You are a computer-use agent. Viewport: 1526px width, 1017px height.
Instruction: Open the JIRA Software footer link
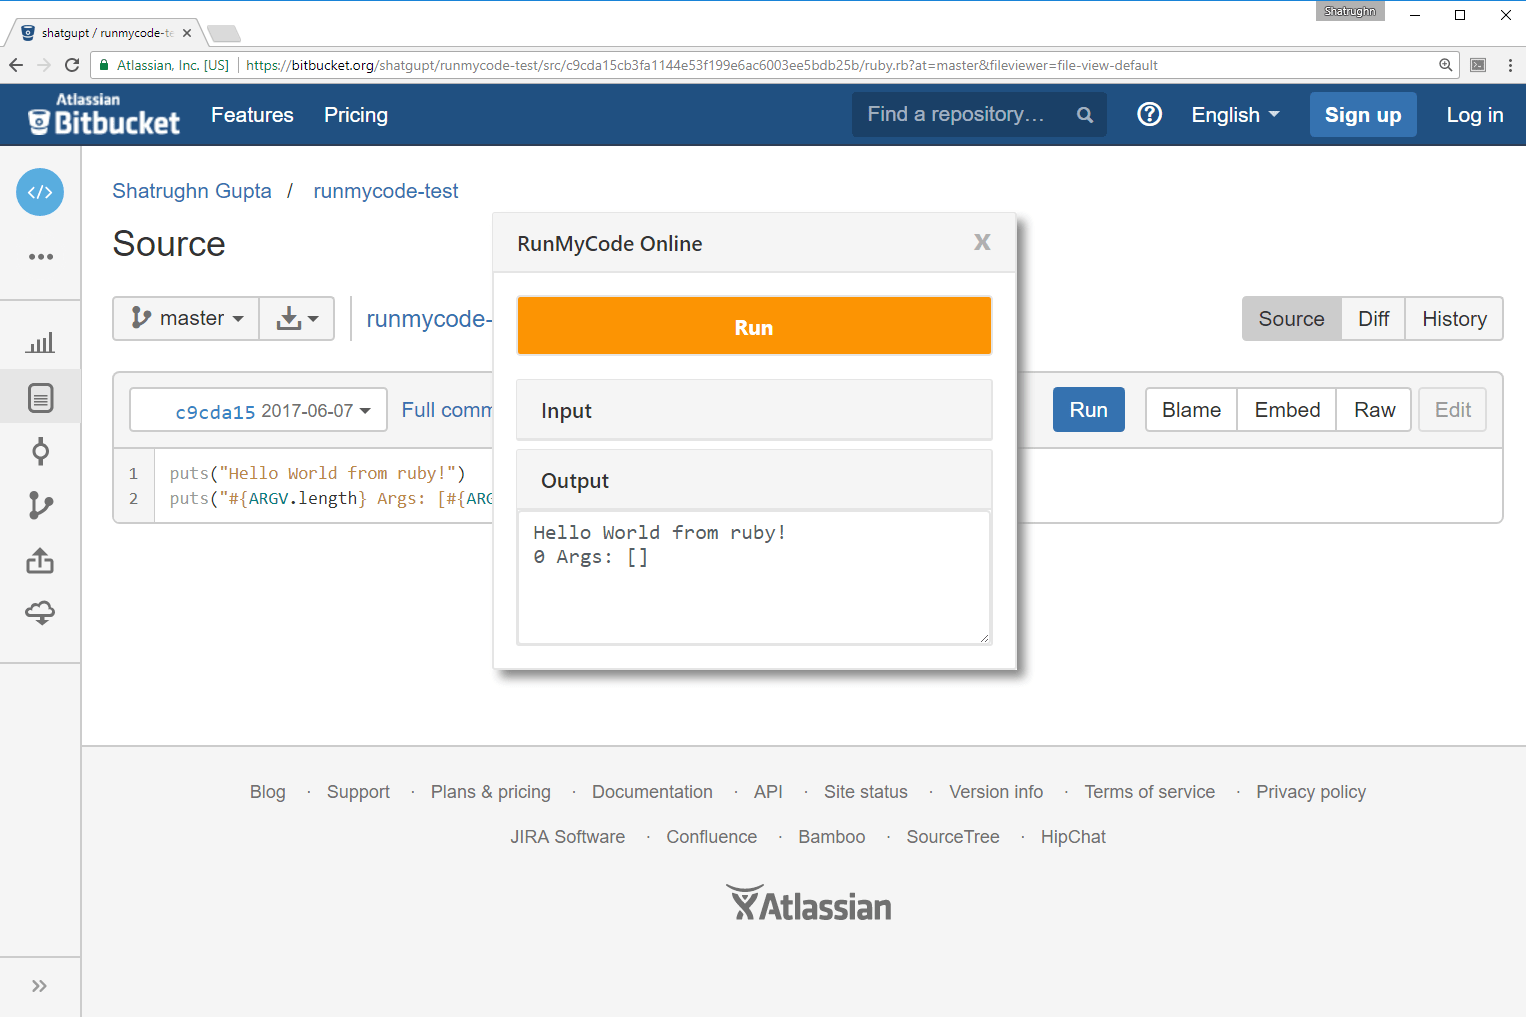tap(568, 837)
